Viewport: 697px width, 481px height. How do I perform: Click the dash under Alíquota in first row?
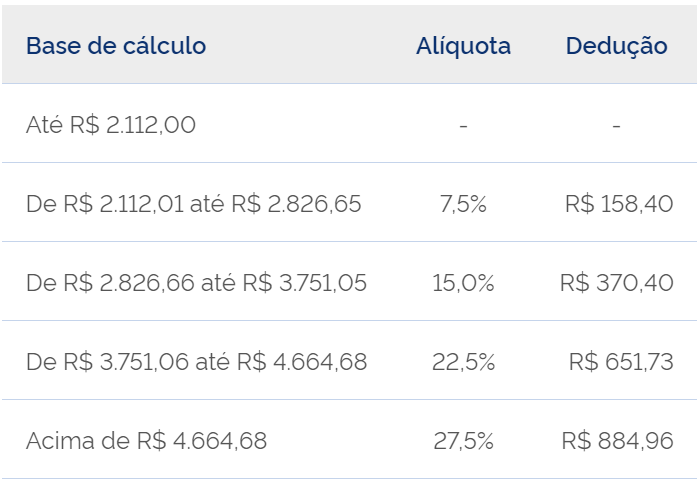(463, 126)
